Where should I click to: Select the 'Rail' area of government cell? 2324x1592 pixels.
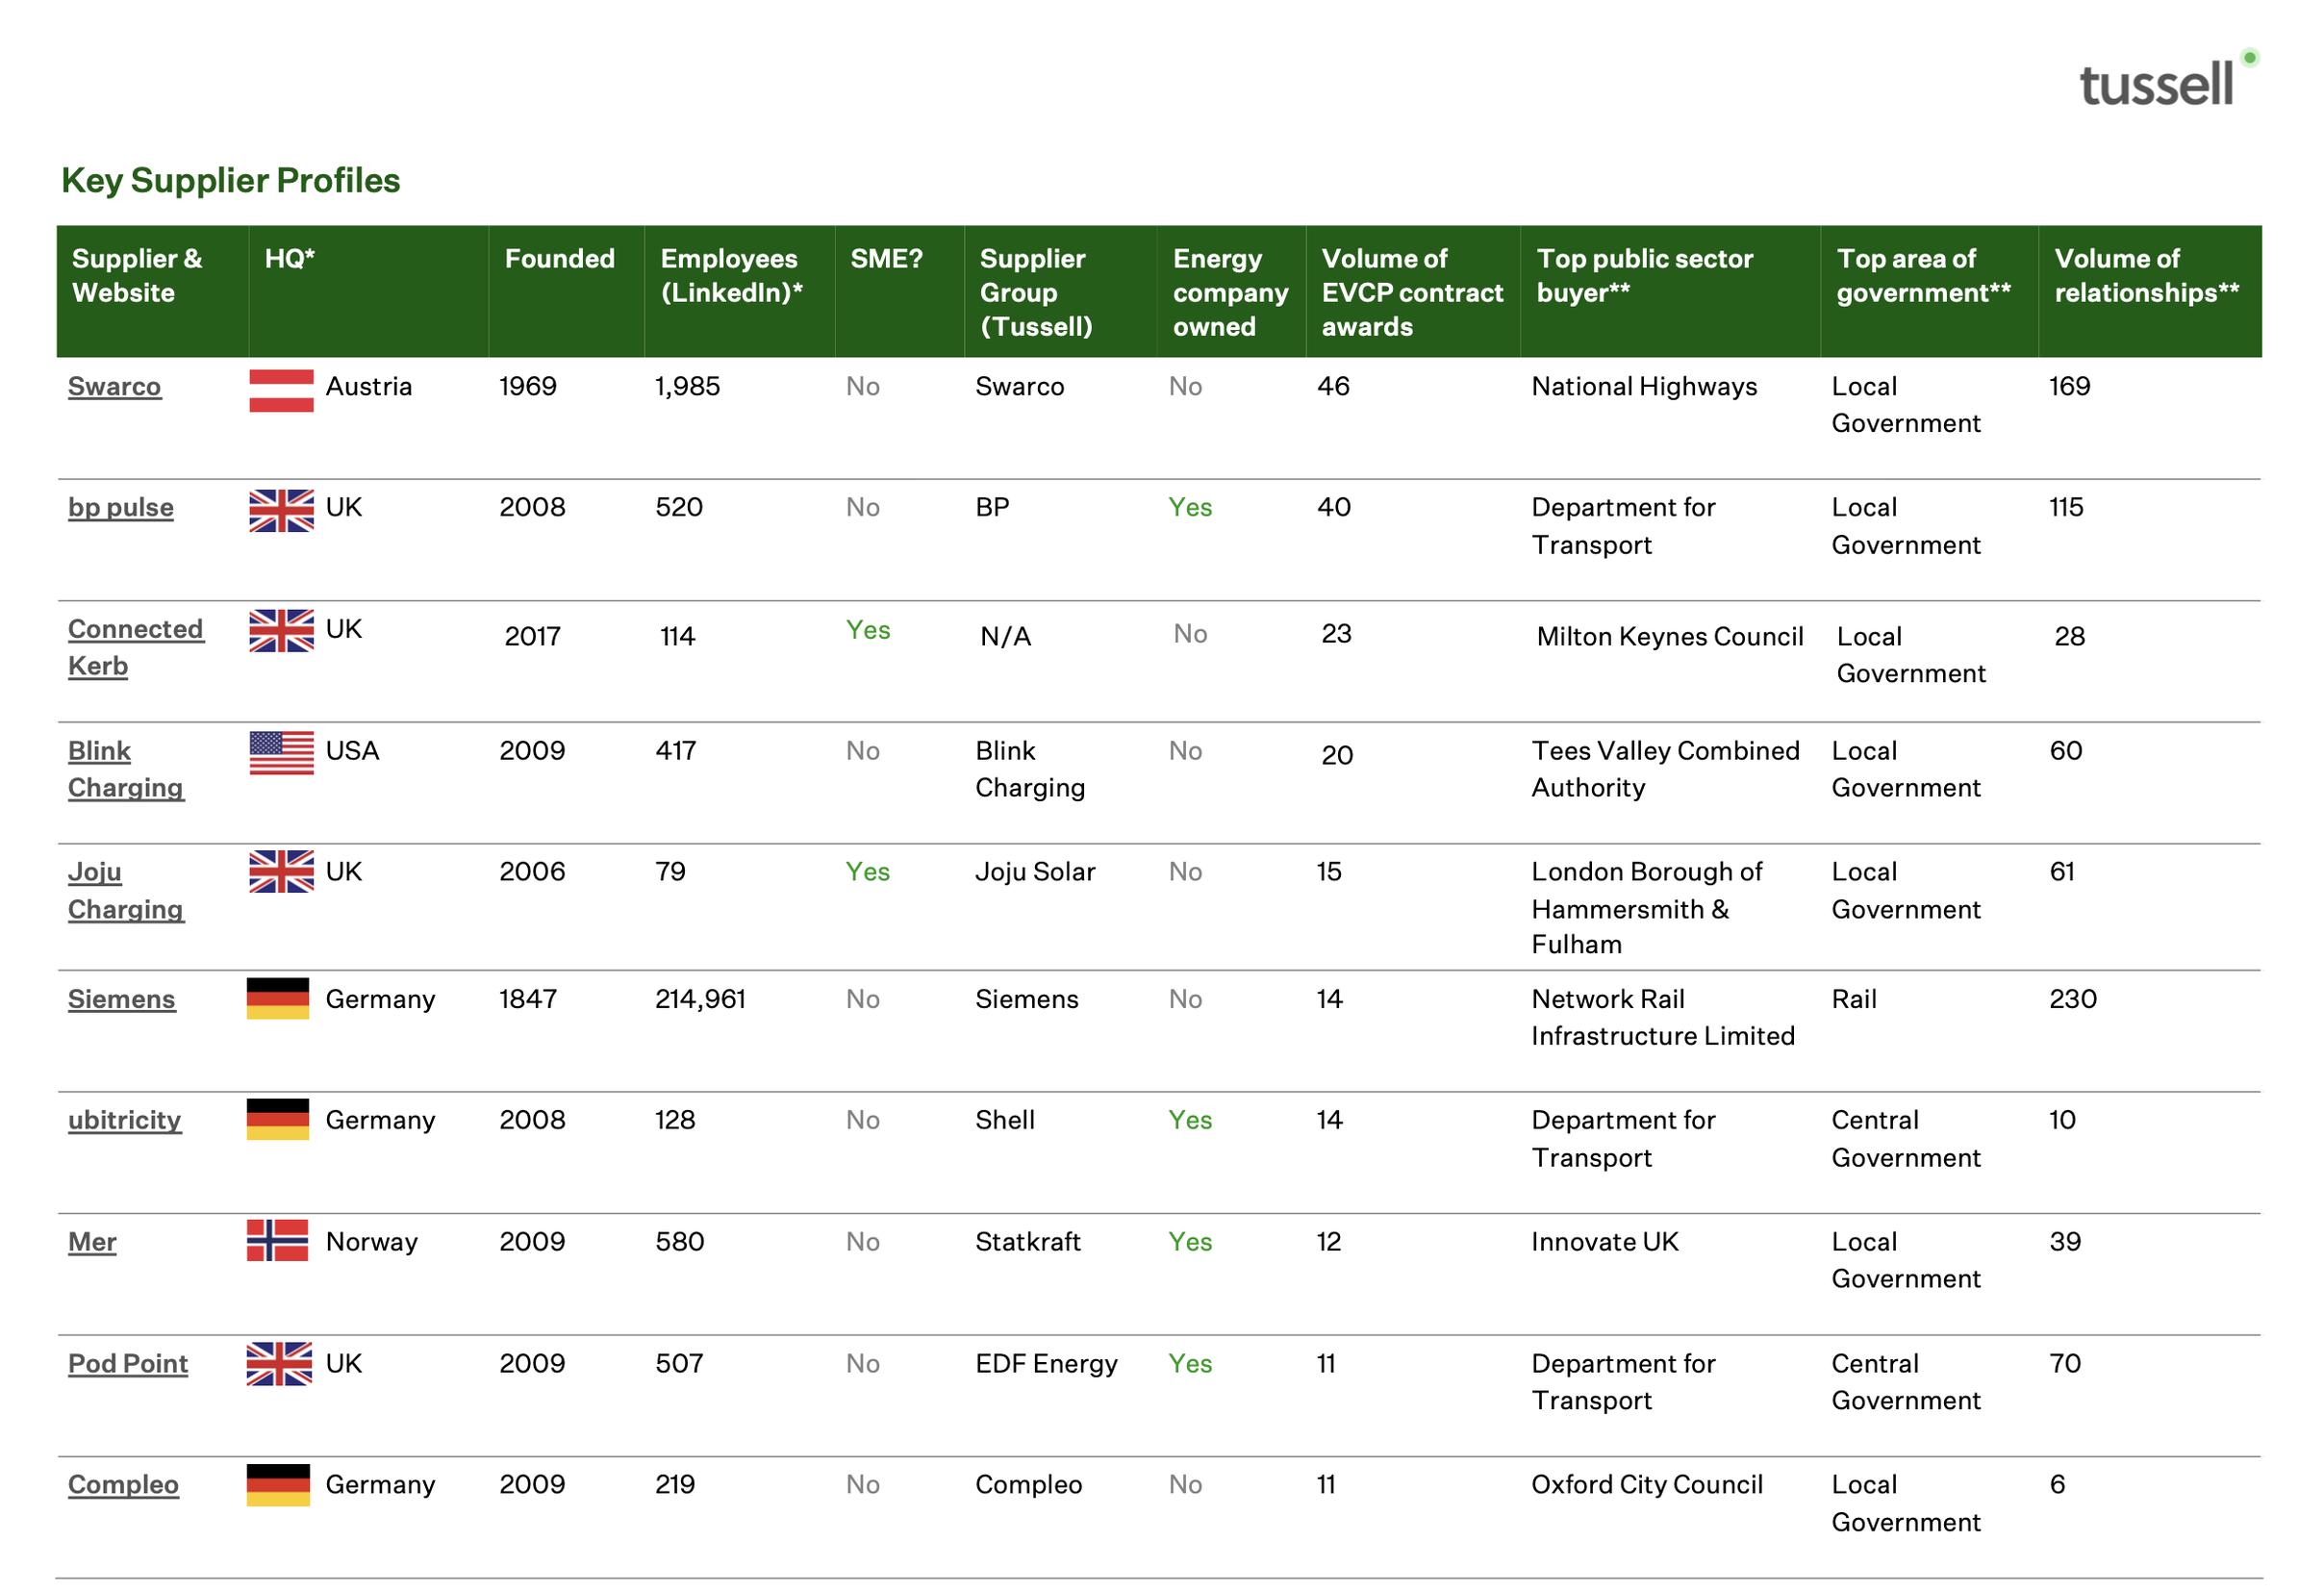click(1854, 999)
